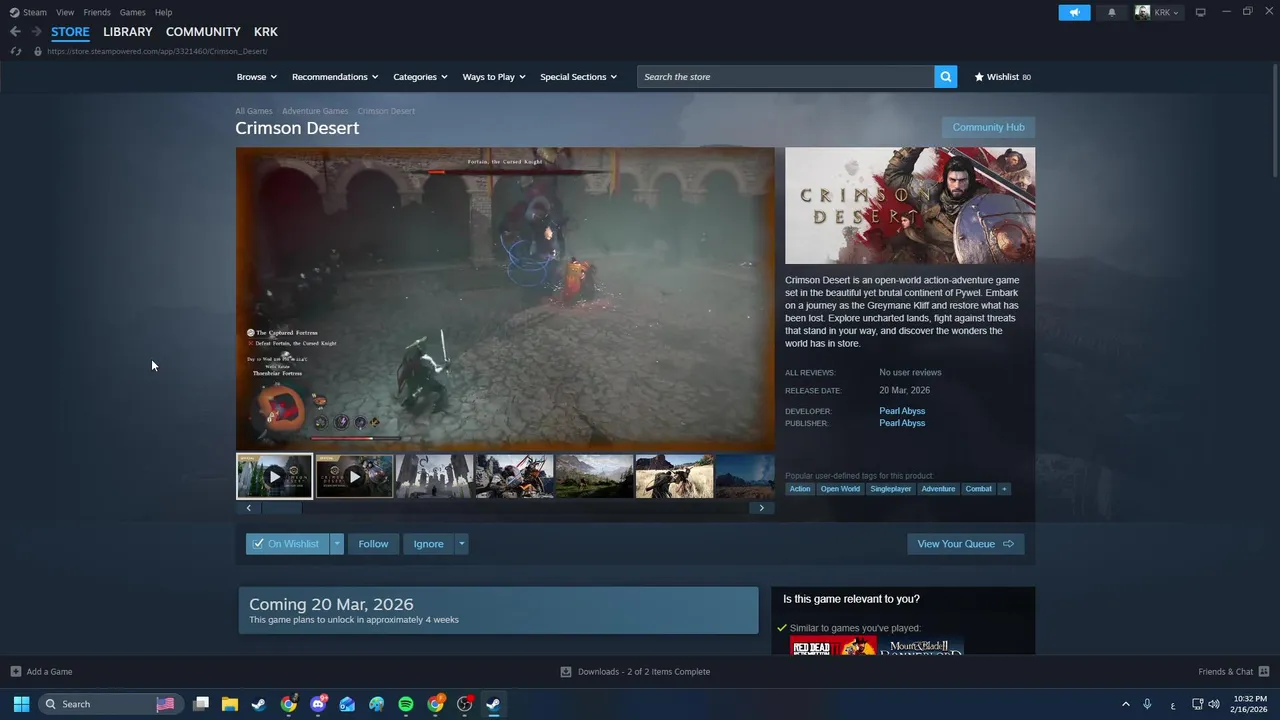Expand the Browse menu
This screenshot has height=720, width=1280.
[x=256, y=77]
